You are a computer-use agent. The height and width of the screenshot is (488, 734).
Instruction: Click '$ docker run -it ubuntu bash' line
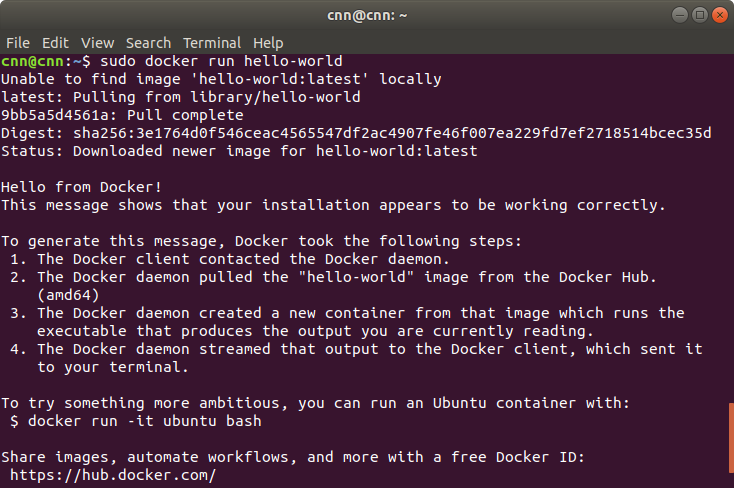(136, 421)
